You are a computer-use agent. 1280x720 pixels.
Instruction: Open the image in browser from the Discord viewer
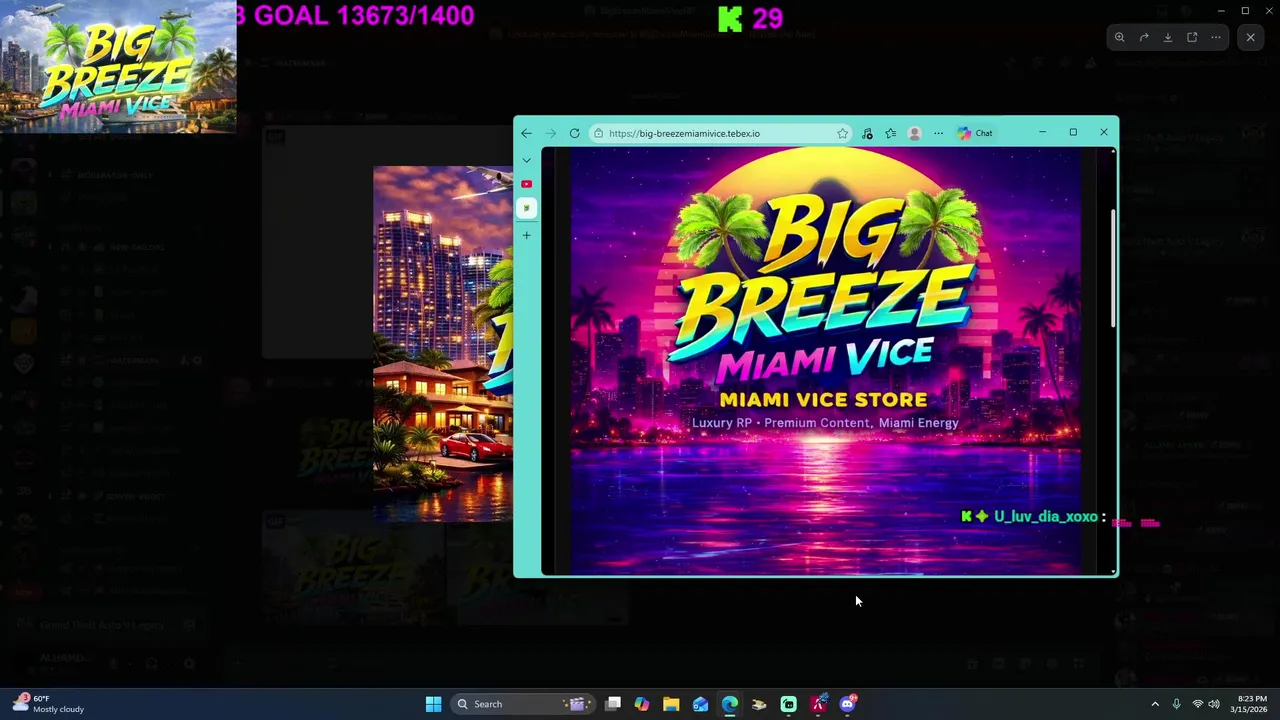[1192, 37]
